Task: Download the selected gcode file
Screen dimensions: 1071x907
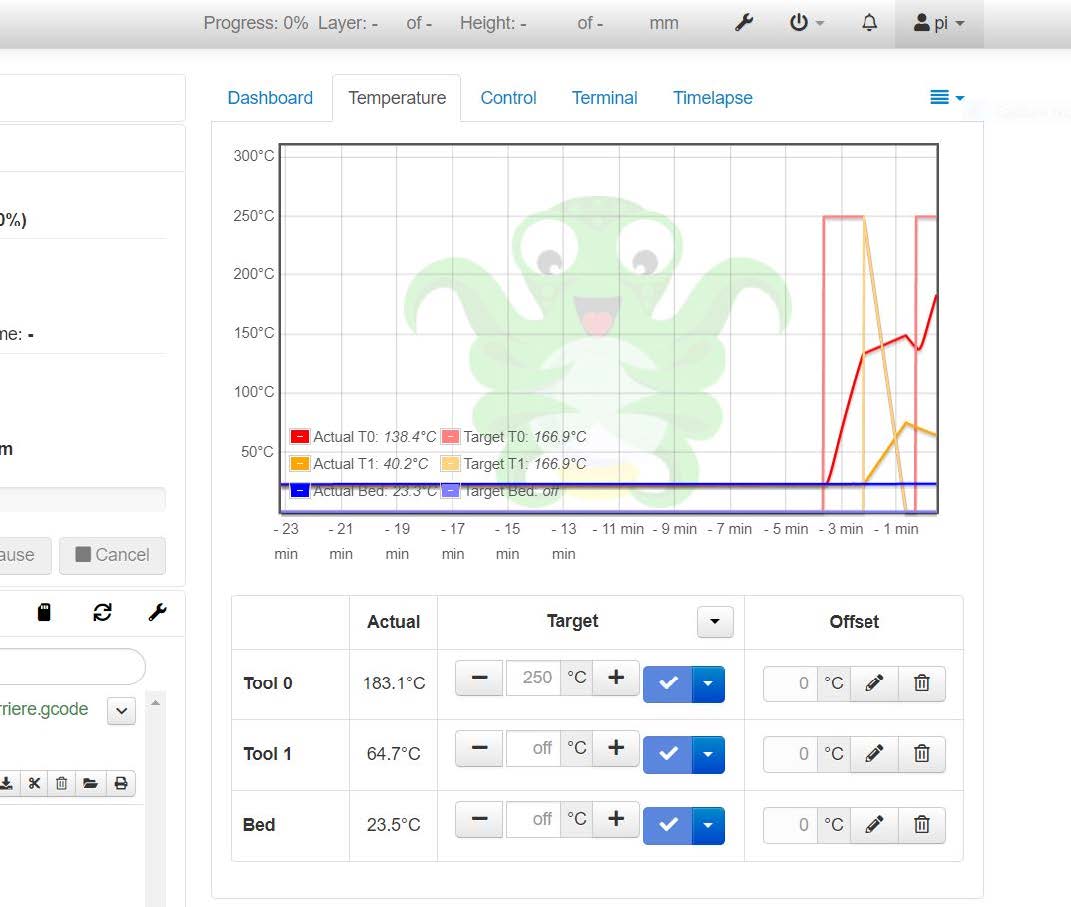Action: click(9, 783)
